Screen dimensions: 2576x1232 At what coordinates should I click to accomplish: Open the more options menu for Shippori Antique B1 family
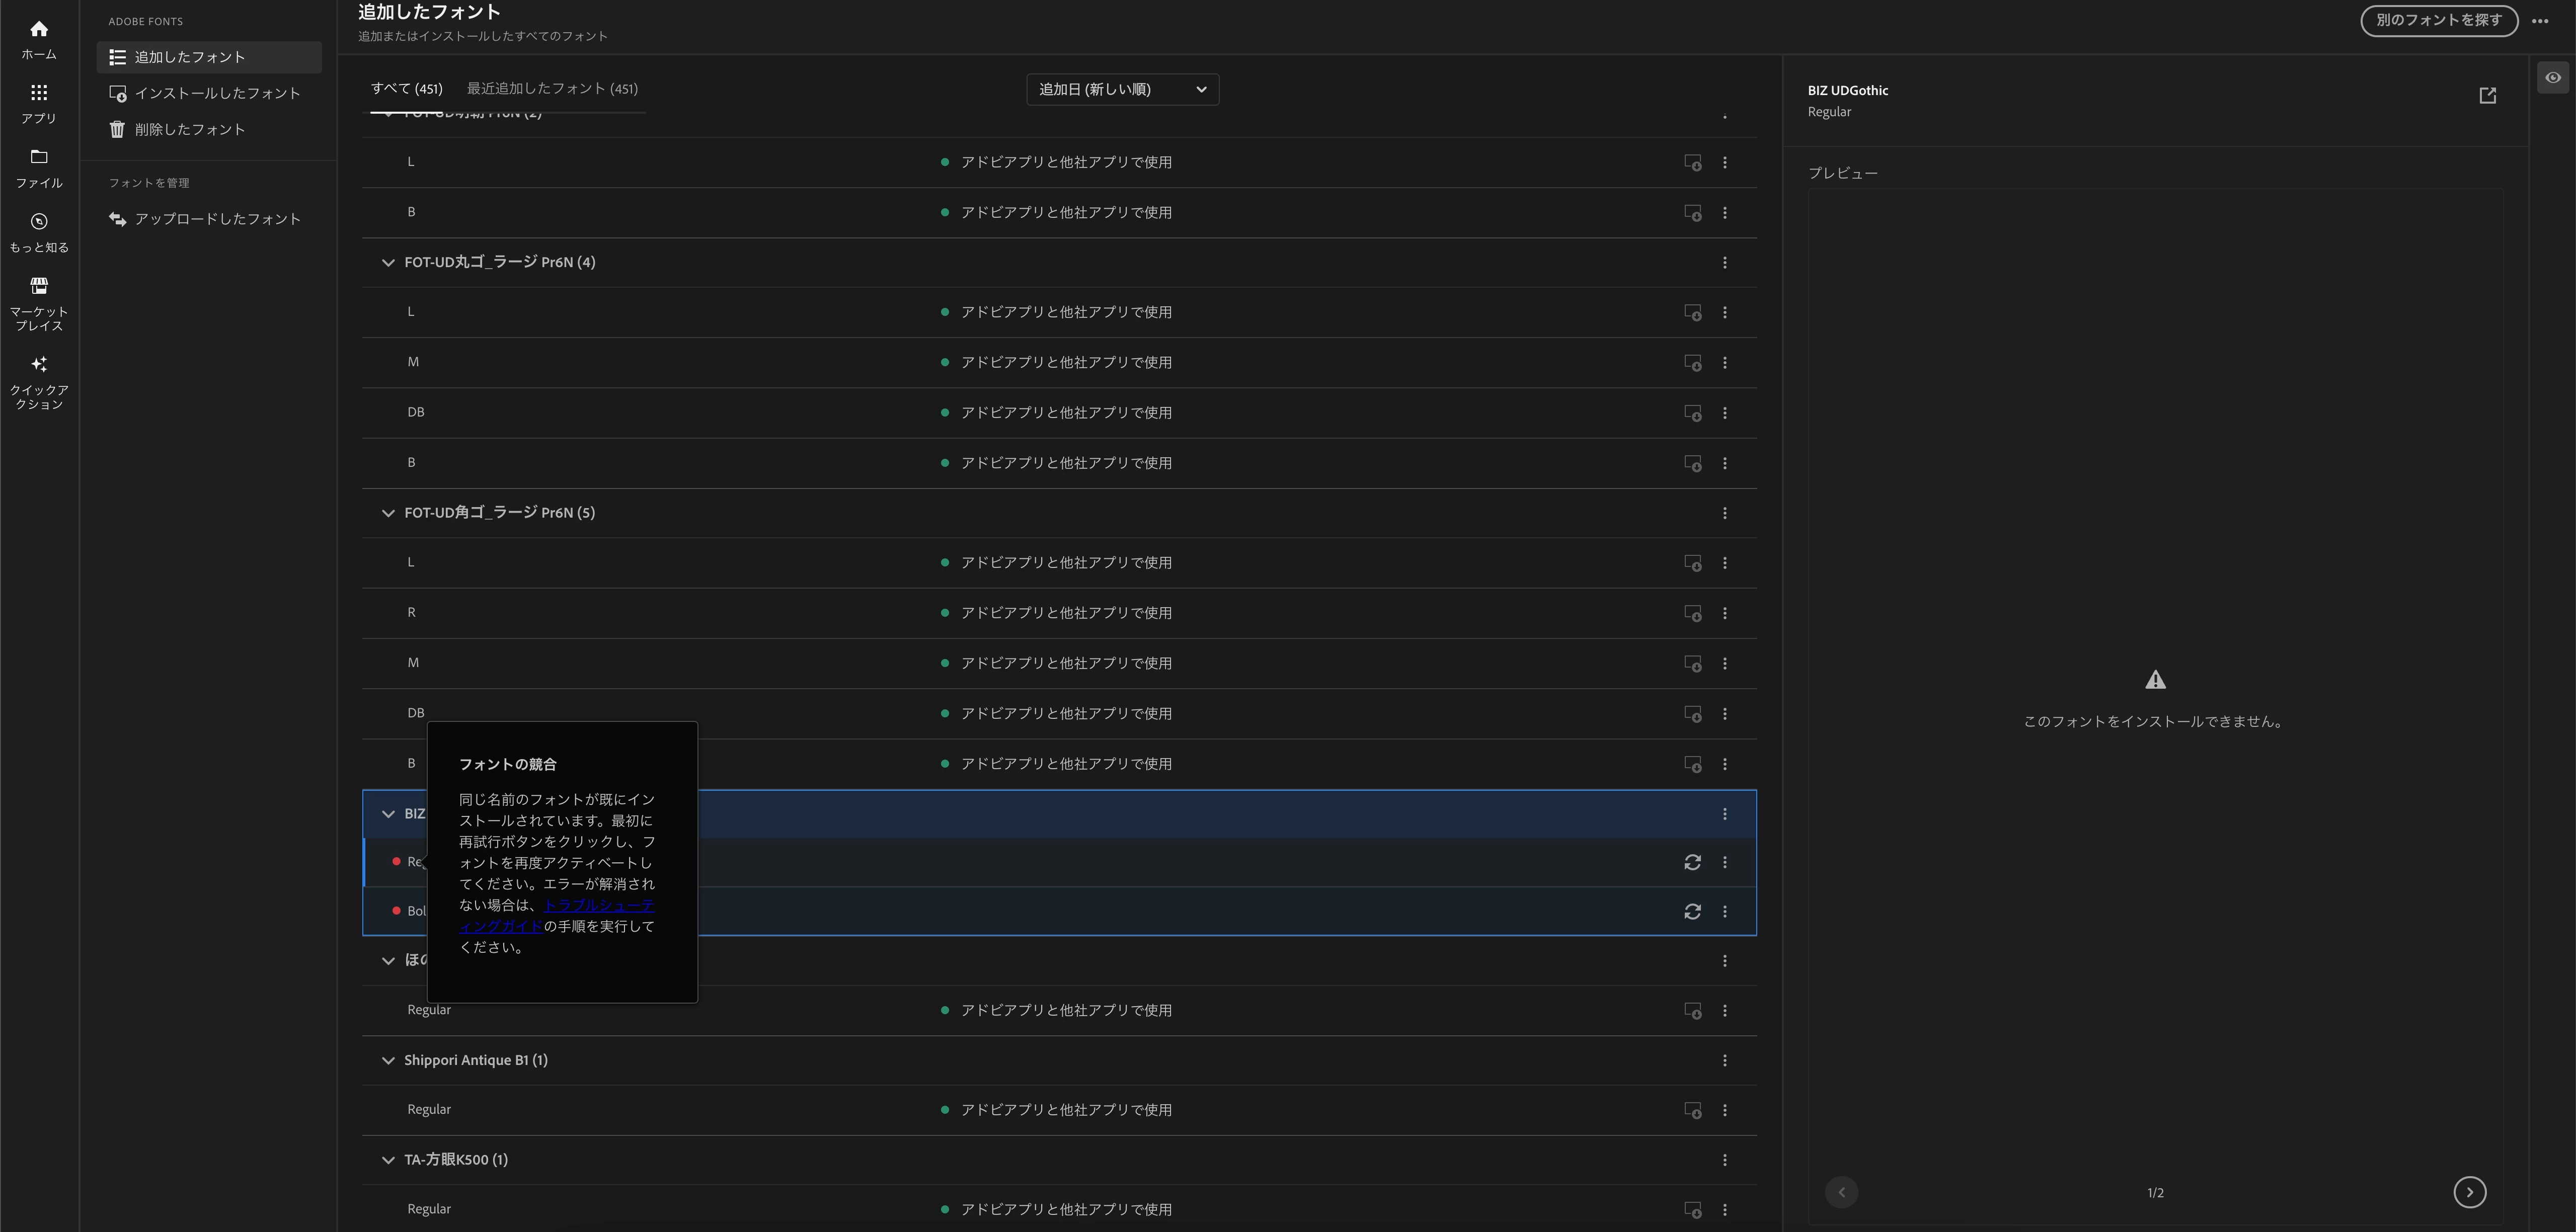click(1724, 1060)
